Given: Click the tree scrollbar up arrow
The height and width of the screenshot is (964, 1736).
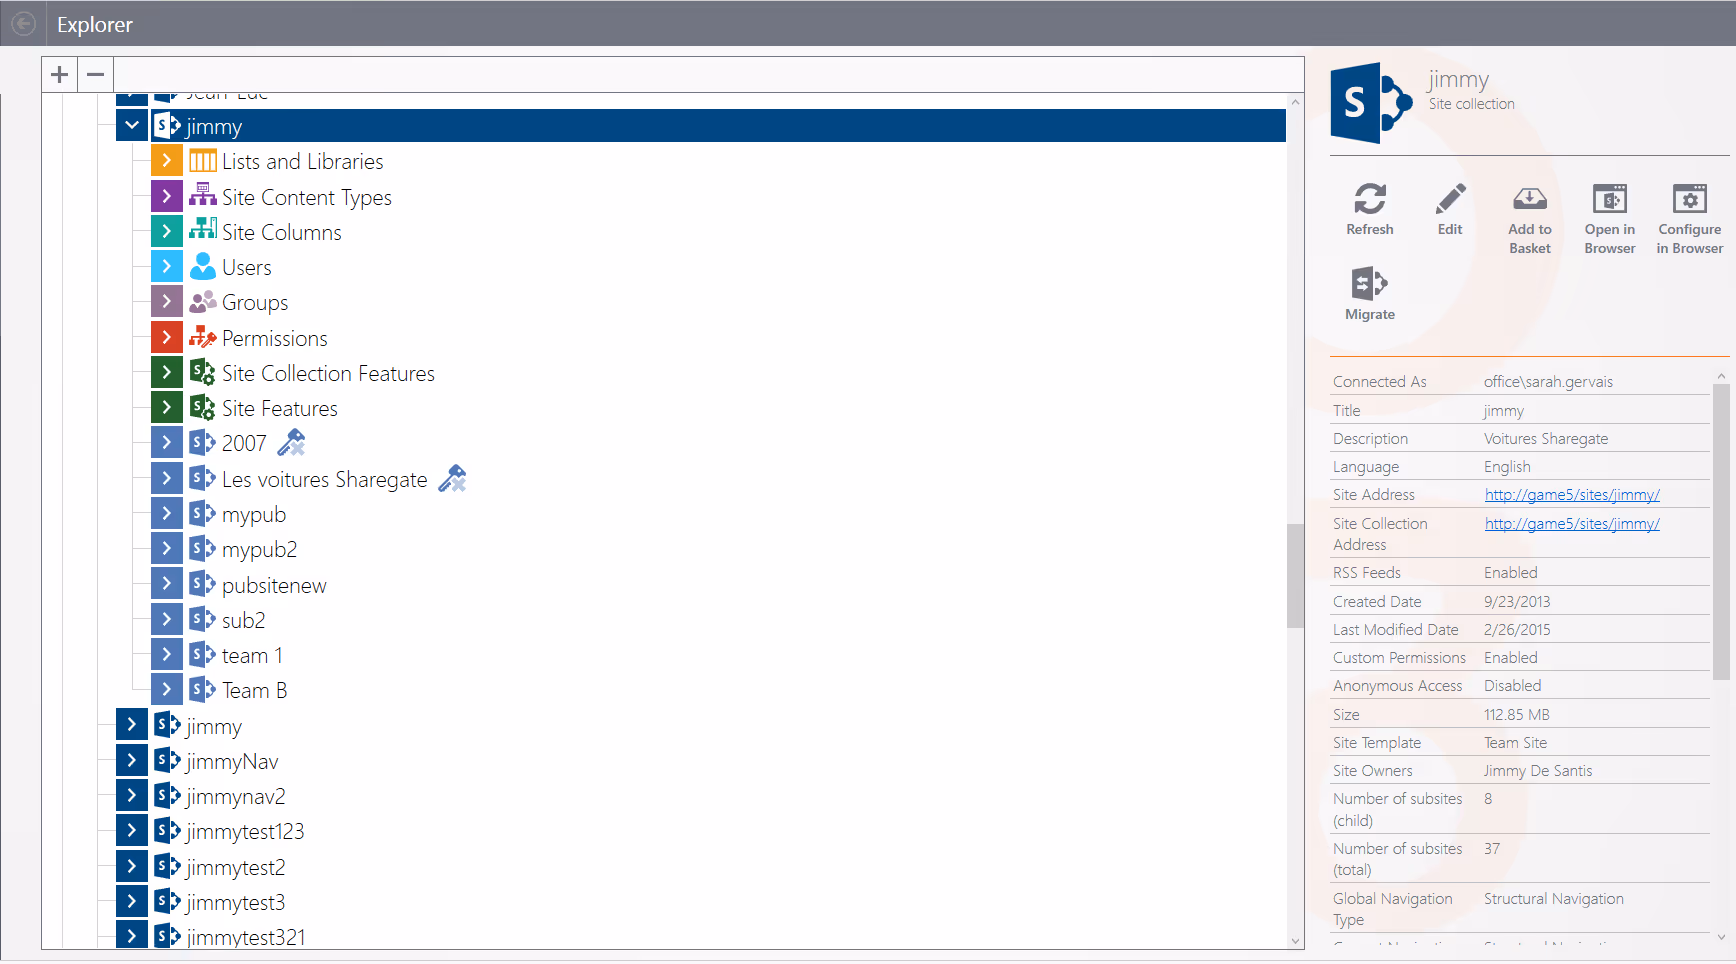Looking at the screenshot, I should [x=1295, y=102].
